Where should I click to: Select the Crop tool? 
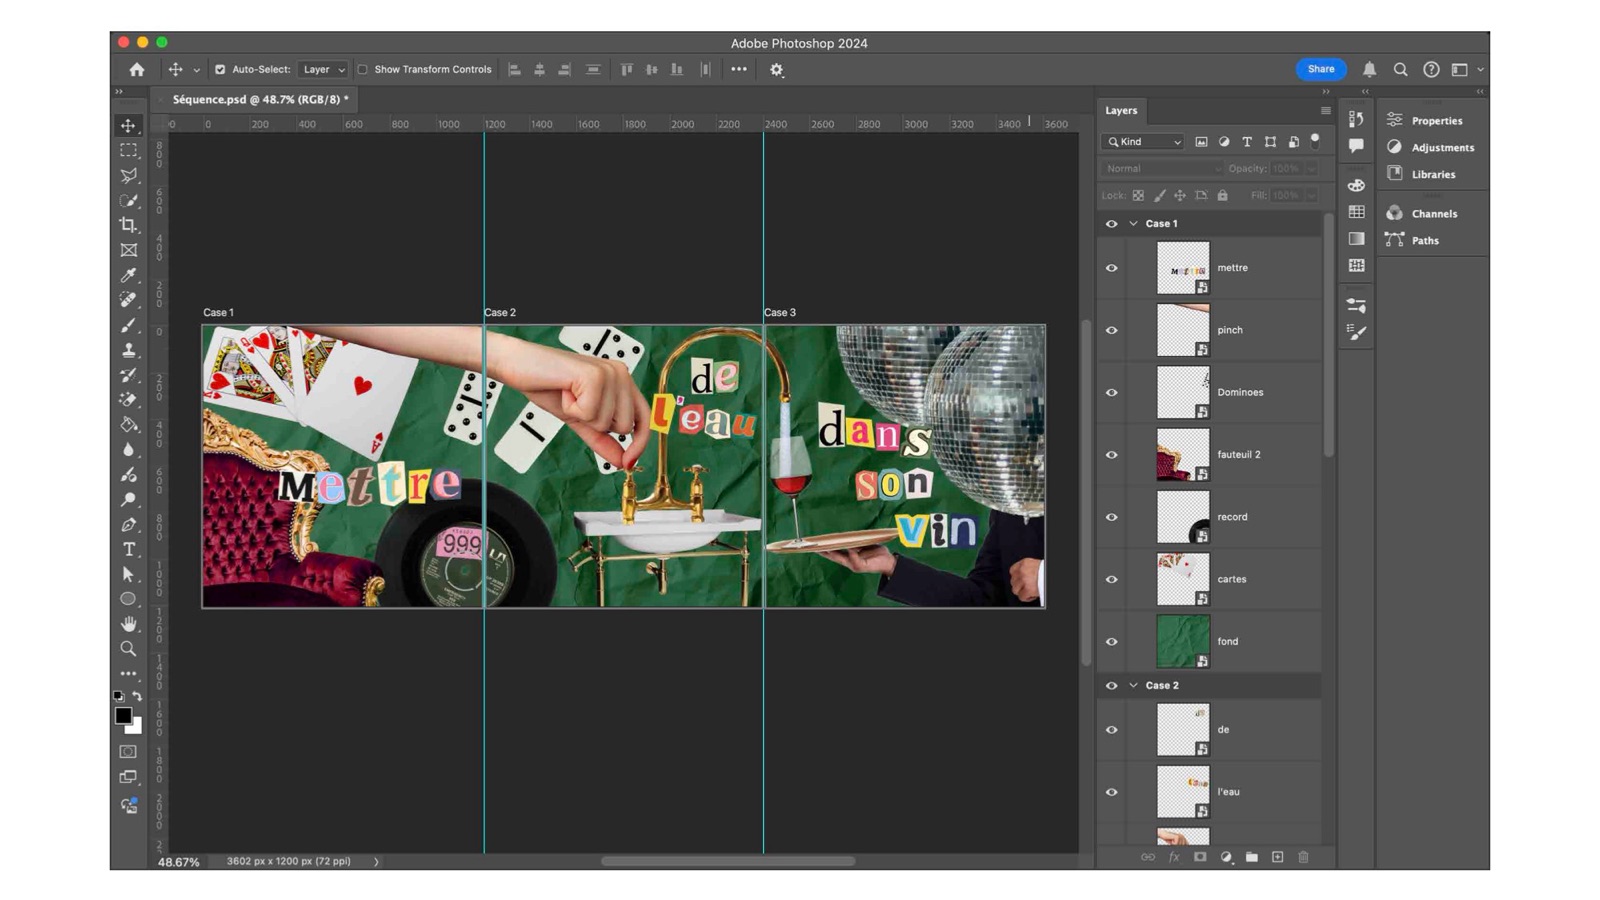tap(128, 225)
